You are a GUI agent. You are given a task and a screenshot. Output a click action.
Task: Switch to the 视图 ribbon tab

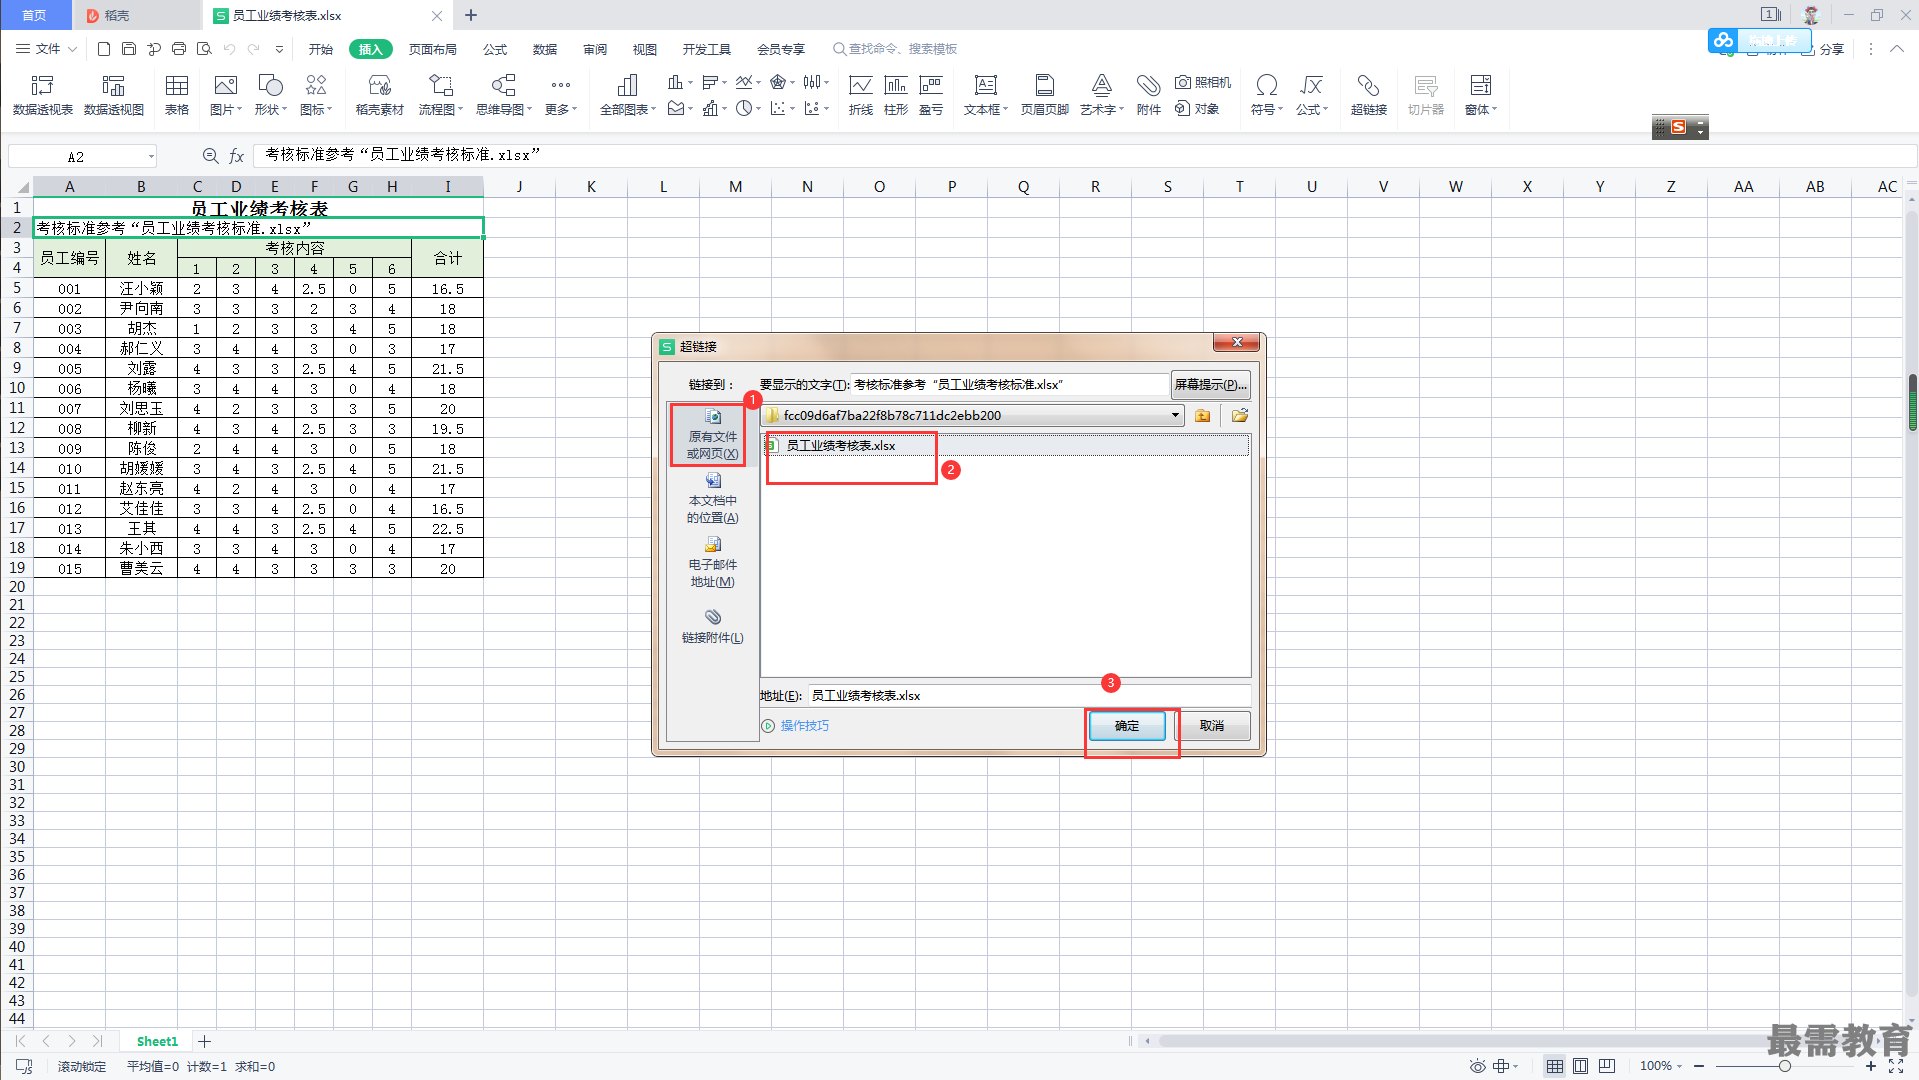(645, 49)
